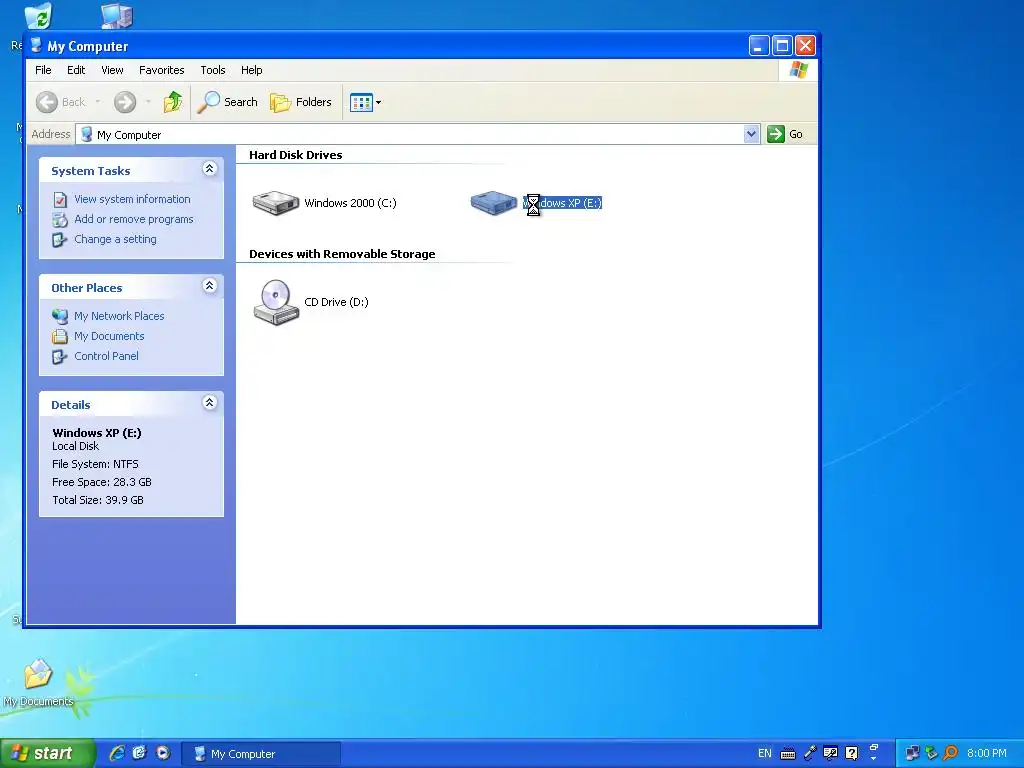
Task: Click the Start button
Action: click(47, 753)
